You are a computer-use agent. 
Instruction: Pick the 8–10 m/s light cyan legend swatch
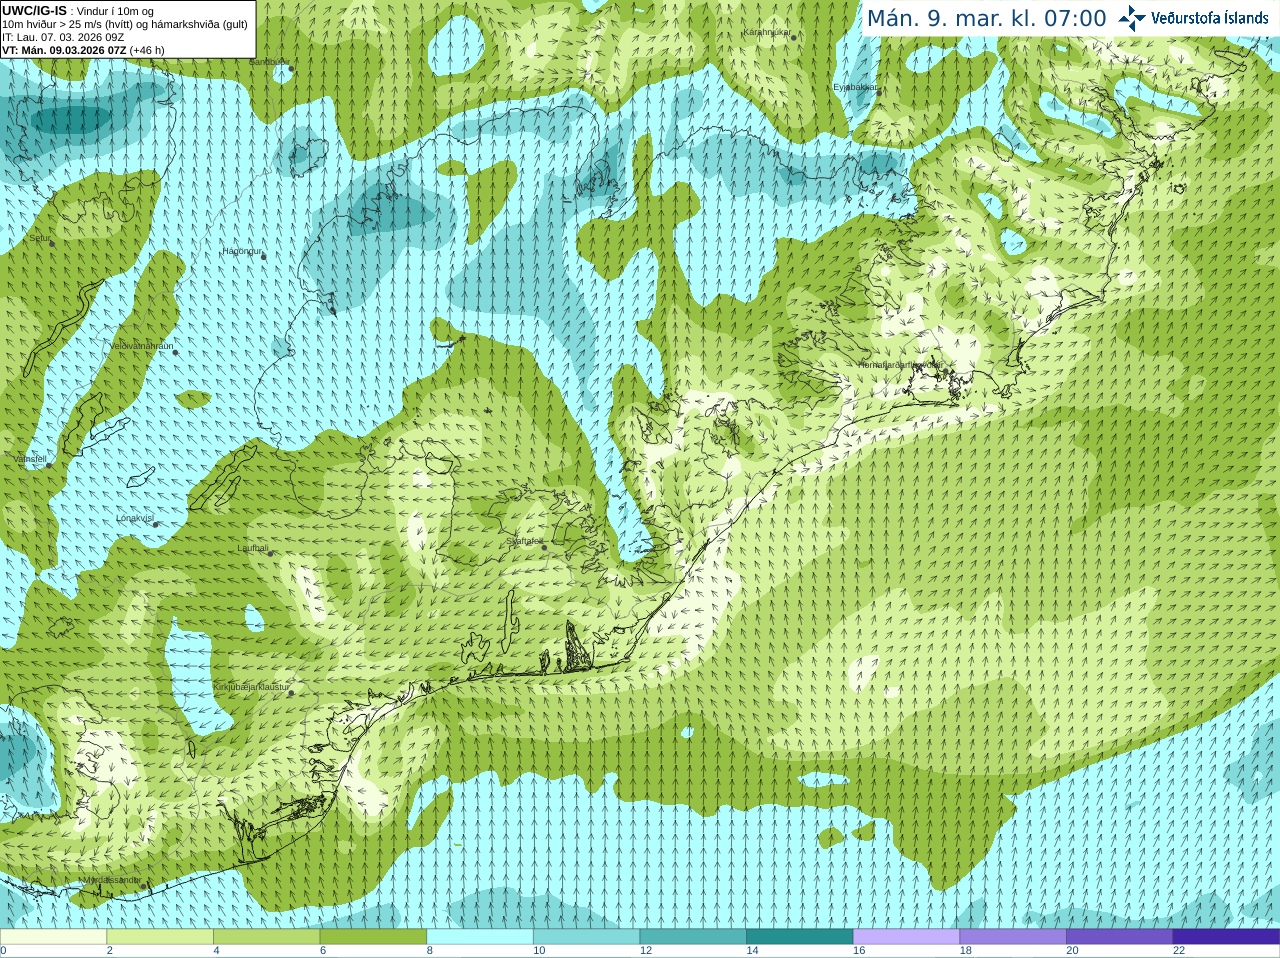(480, 937)
